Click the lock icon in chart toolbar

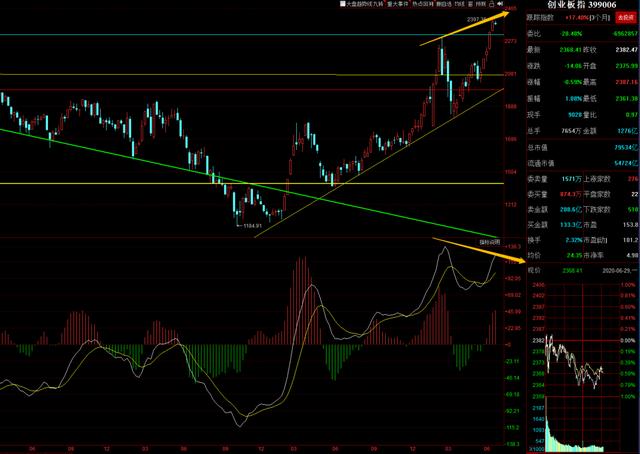coord(491,4)
